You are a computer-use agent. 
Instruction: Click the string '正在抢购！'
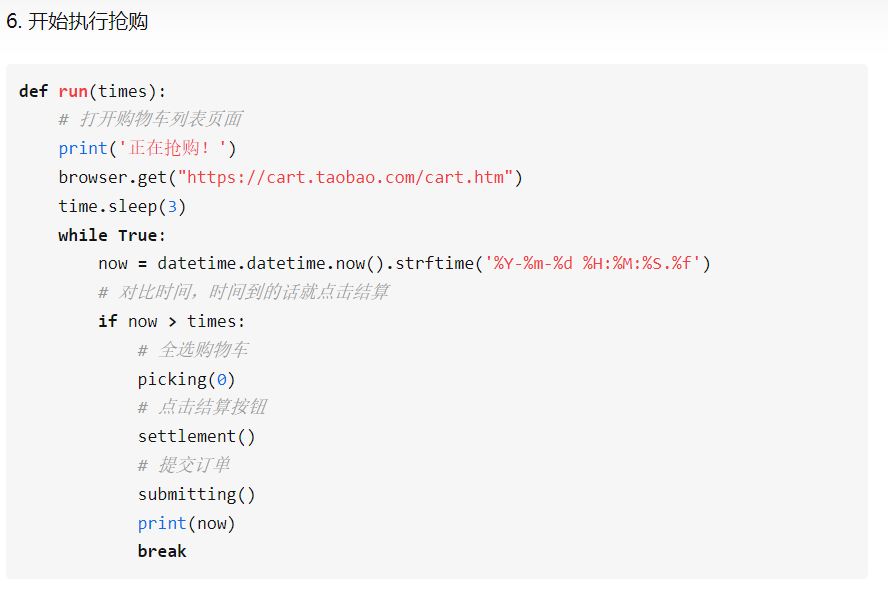tap(172, 148)
